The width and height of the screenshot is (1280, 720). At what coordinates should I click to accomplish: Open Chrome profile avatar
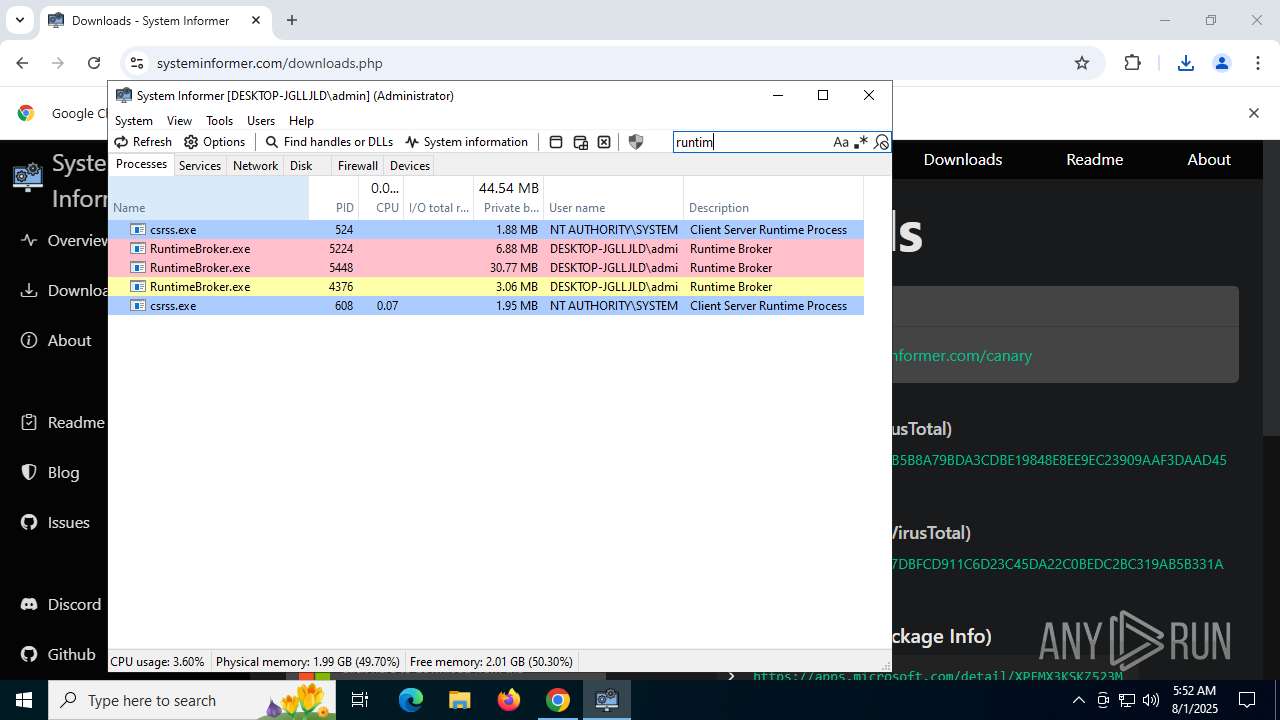(1221, 63)
